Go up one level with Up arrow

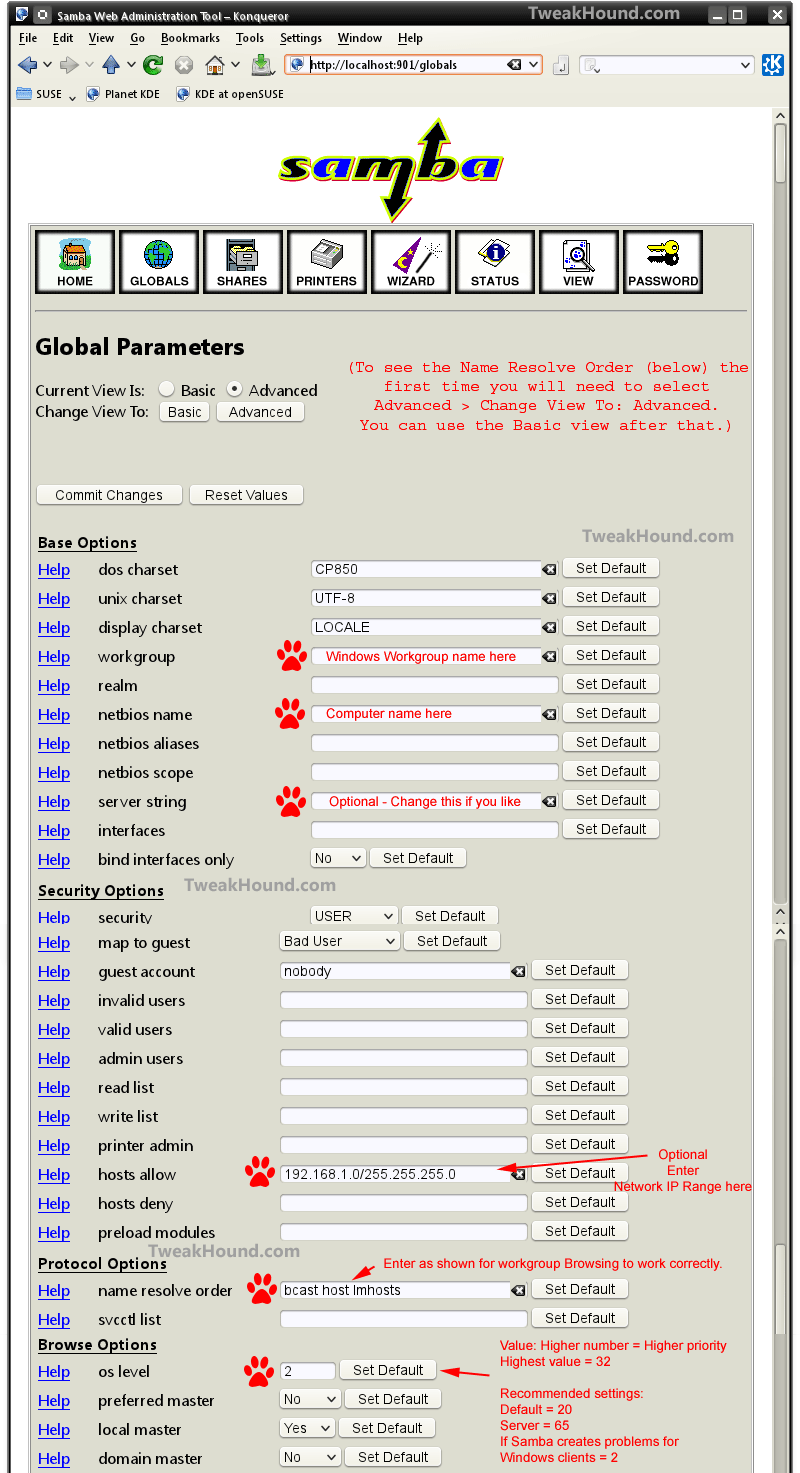[111, 65]
